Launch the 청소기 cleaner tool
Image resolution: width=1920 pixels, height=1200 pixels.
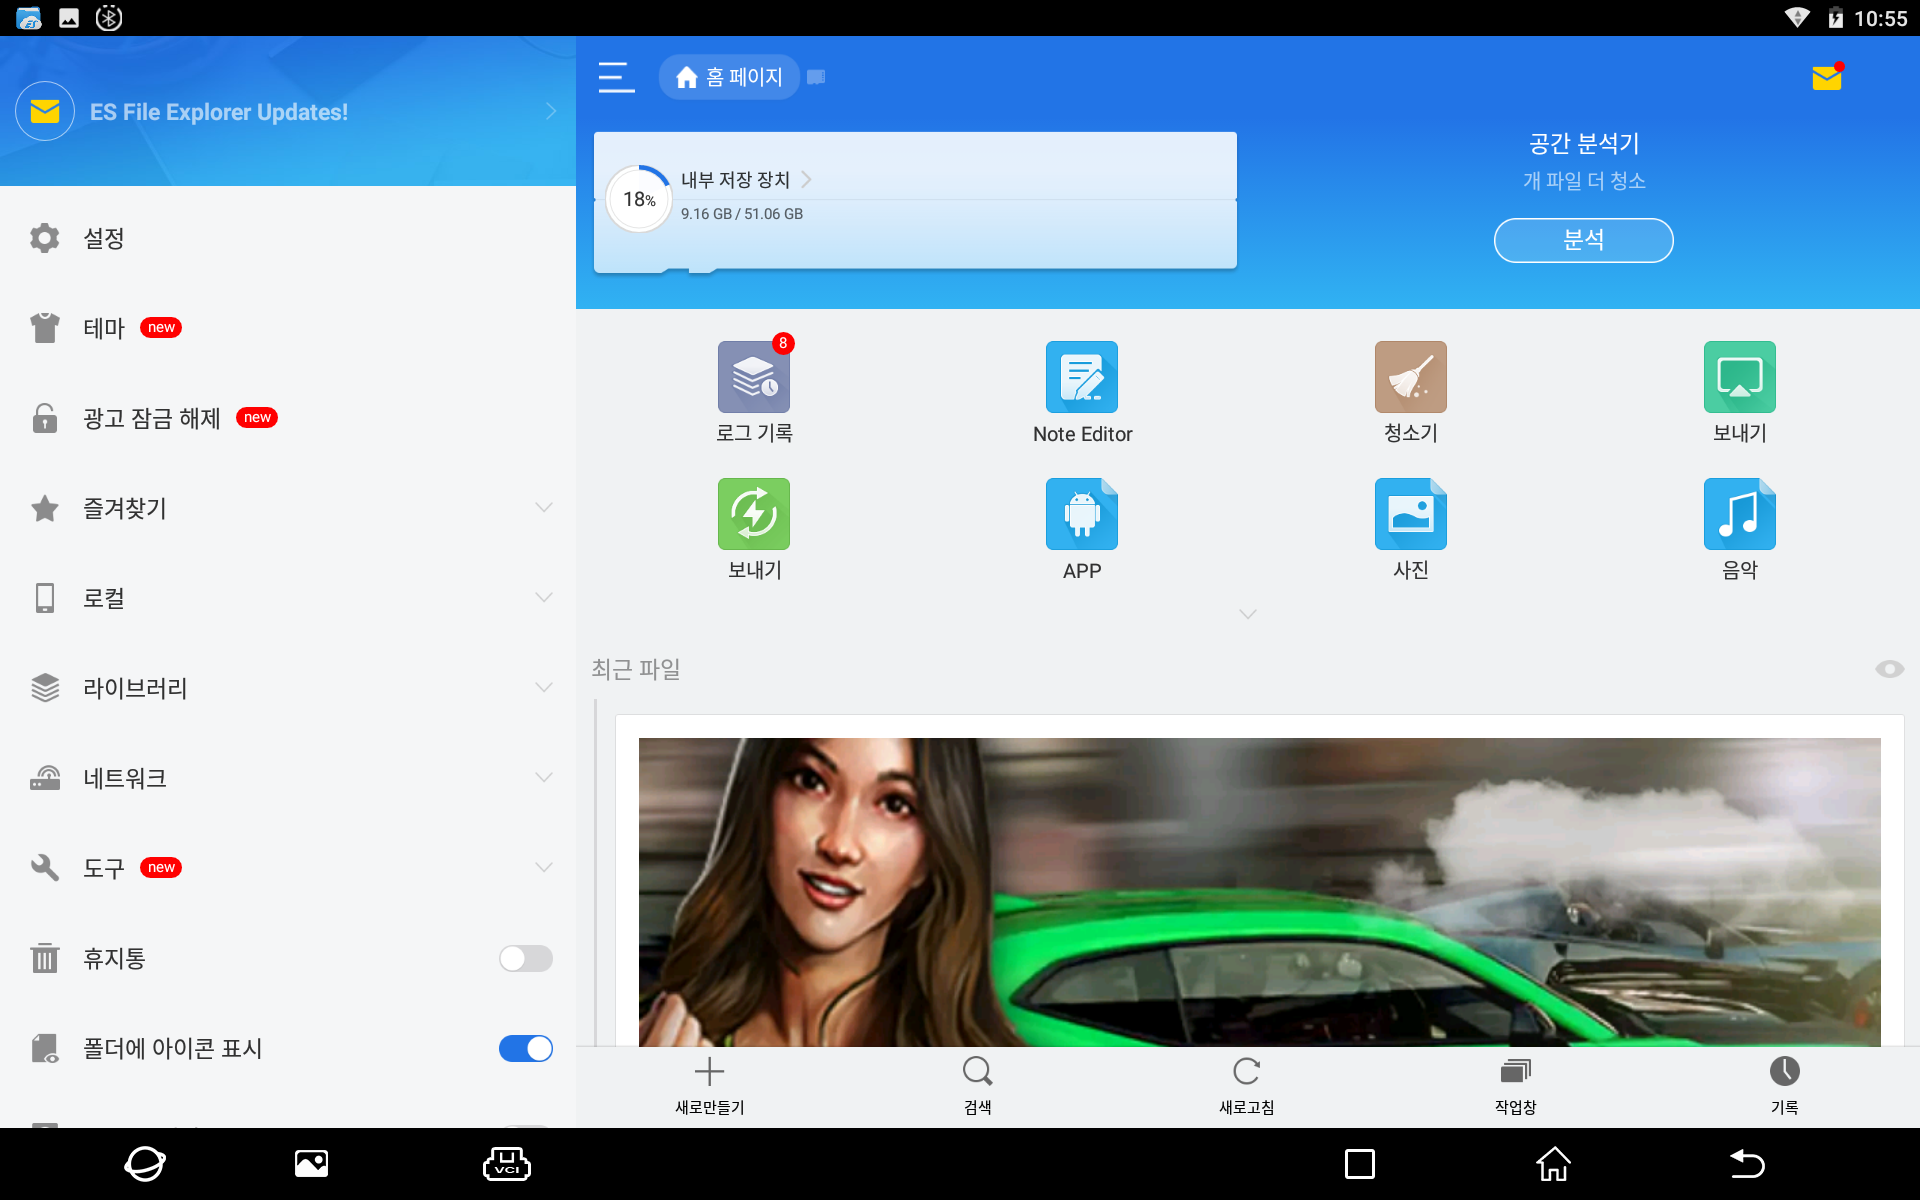coord(1411,377)
